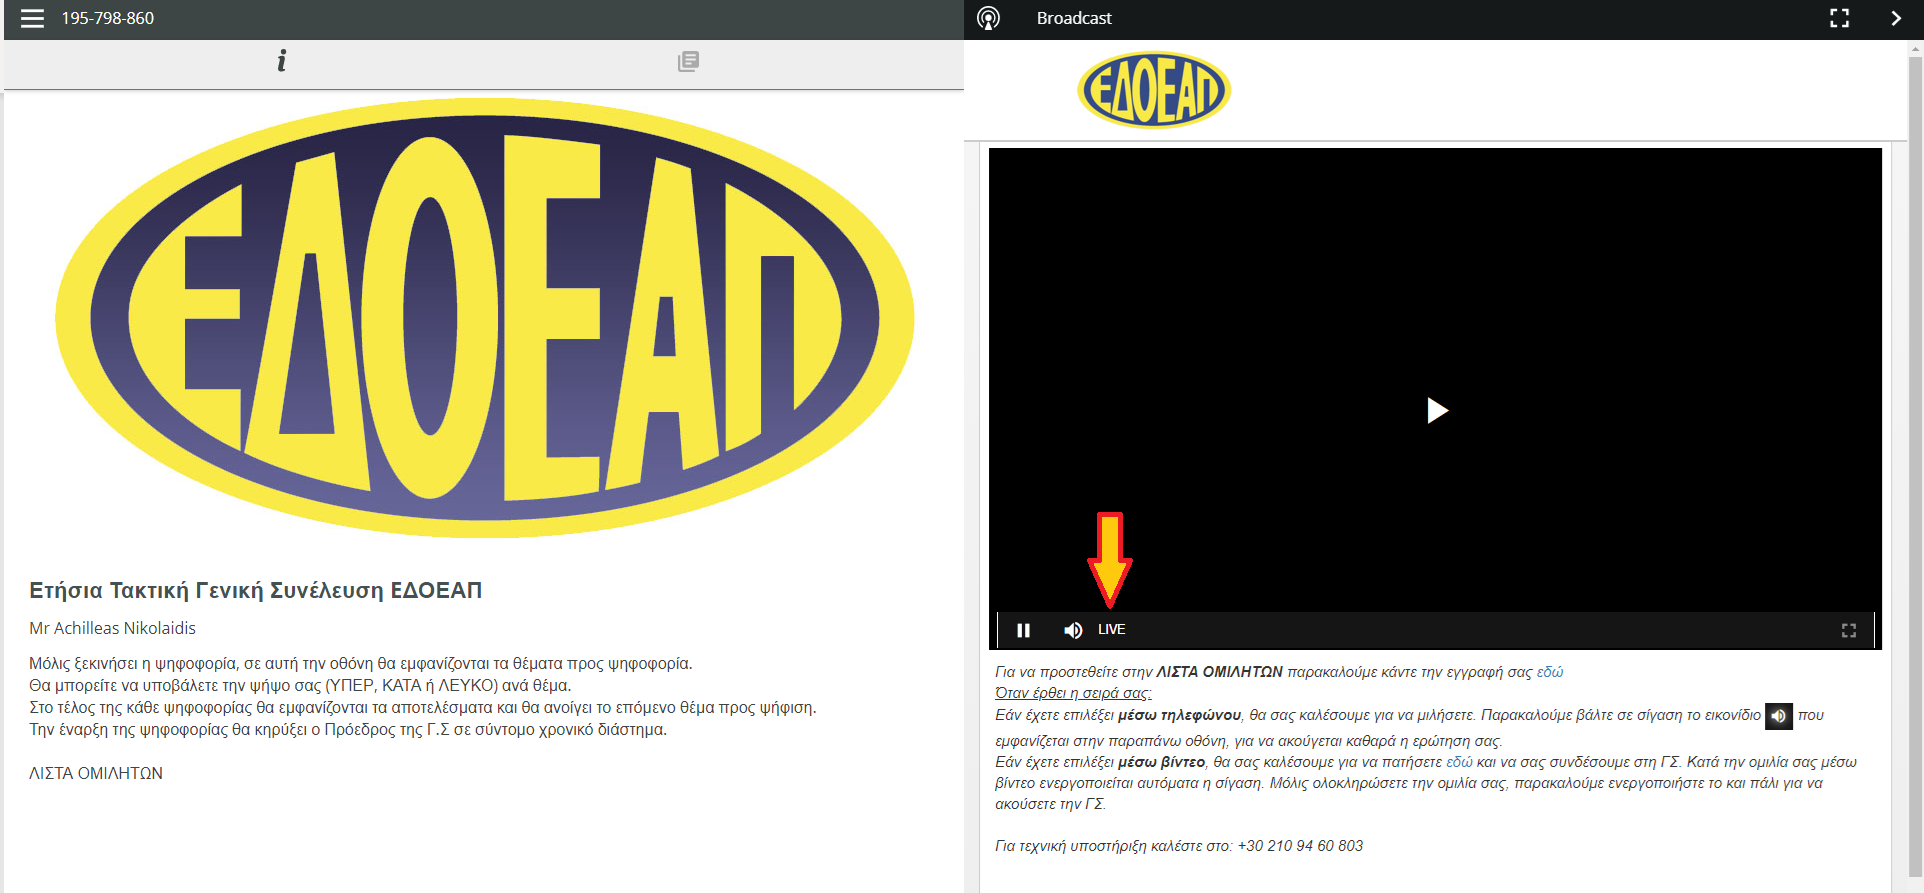1924x893 pixels.
Task: Pause the live stream
Action: (x=1023, y=630)
